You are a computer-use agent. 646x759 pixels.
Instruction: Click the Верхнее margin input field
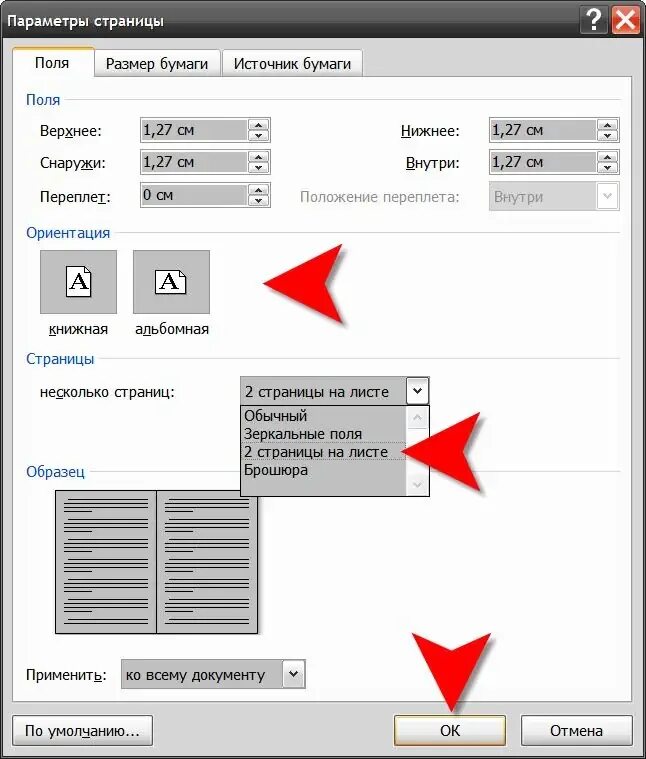(194, 130)
